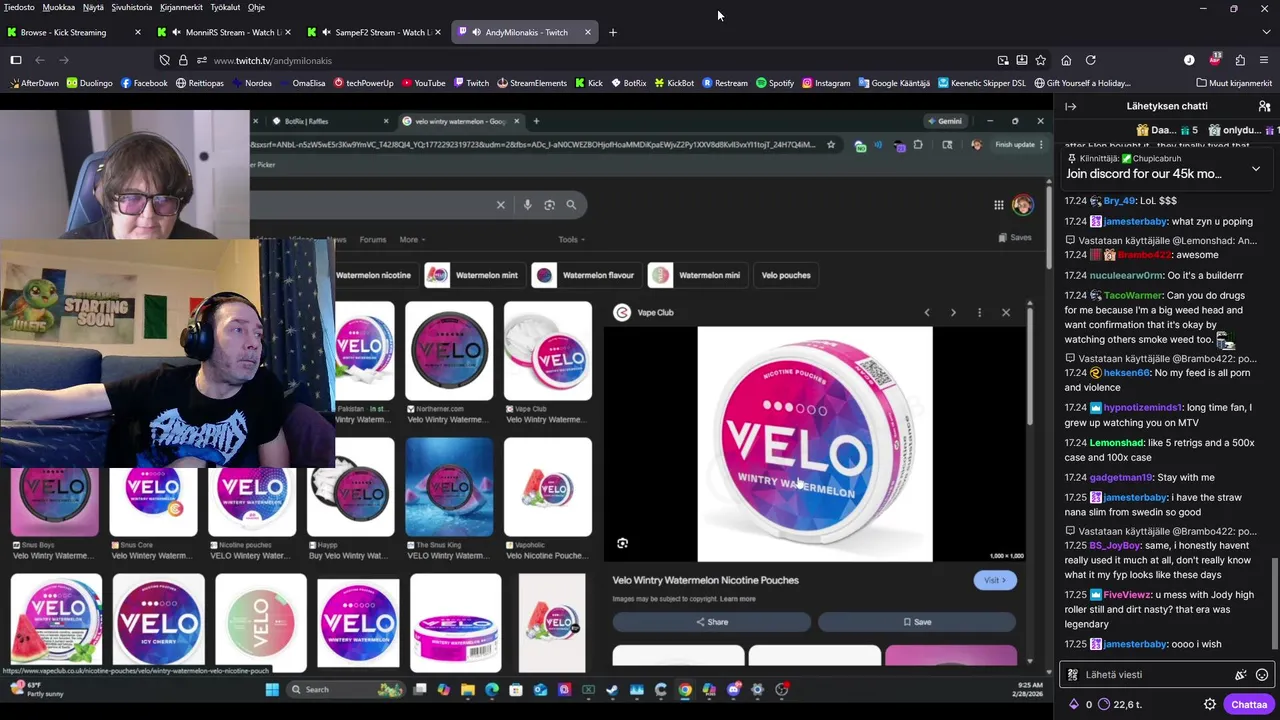Click the purple Chattaa send button
This screenshot has width=1280, height=720.
[1249, 704]
